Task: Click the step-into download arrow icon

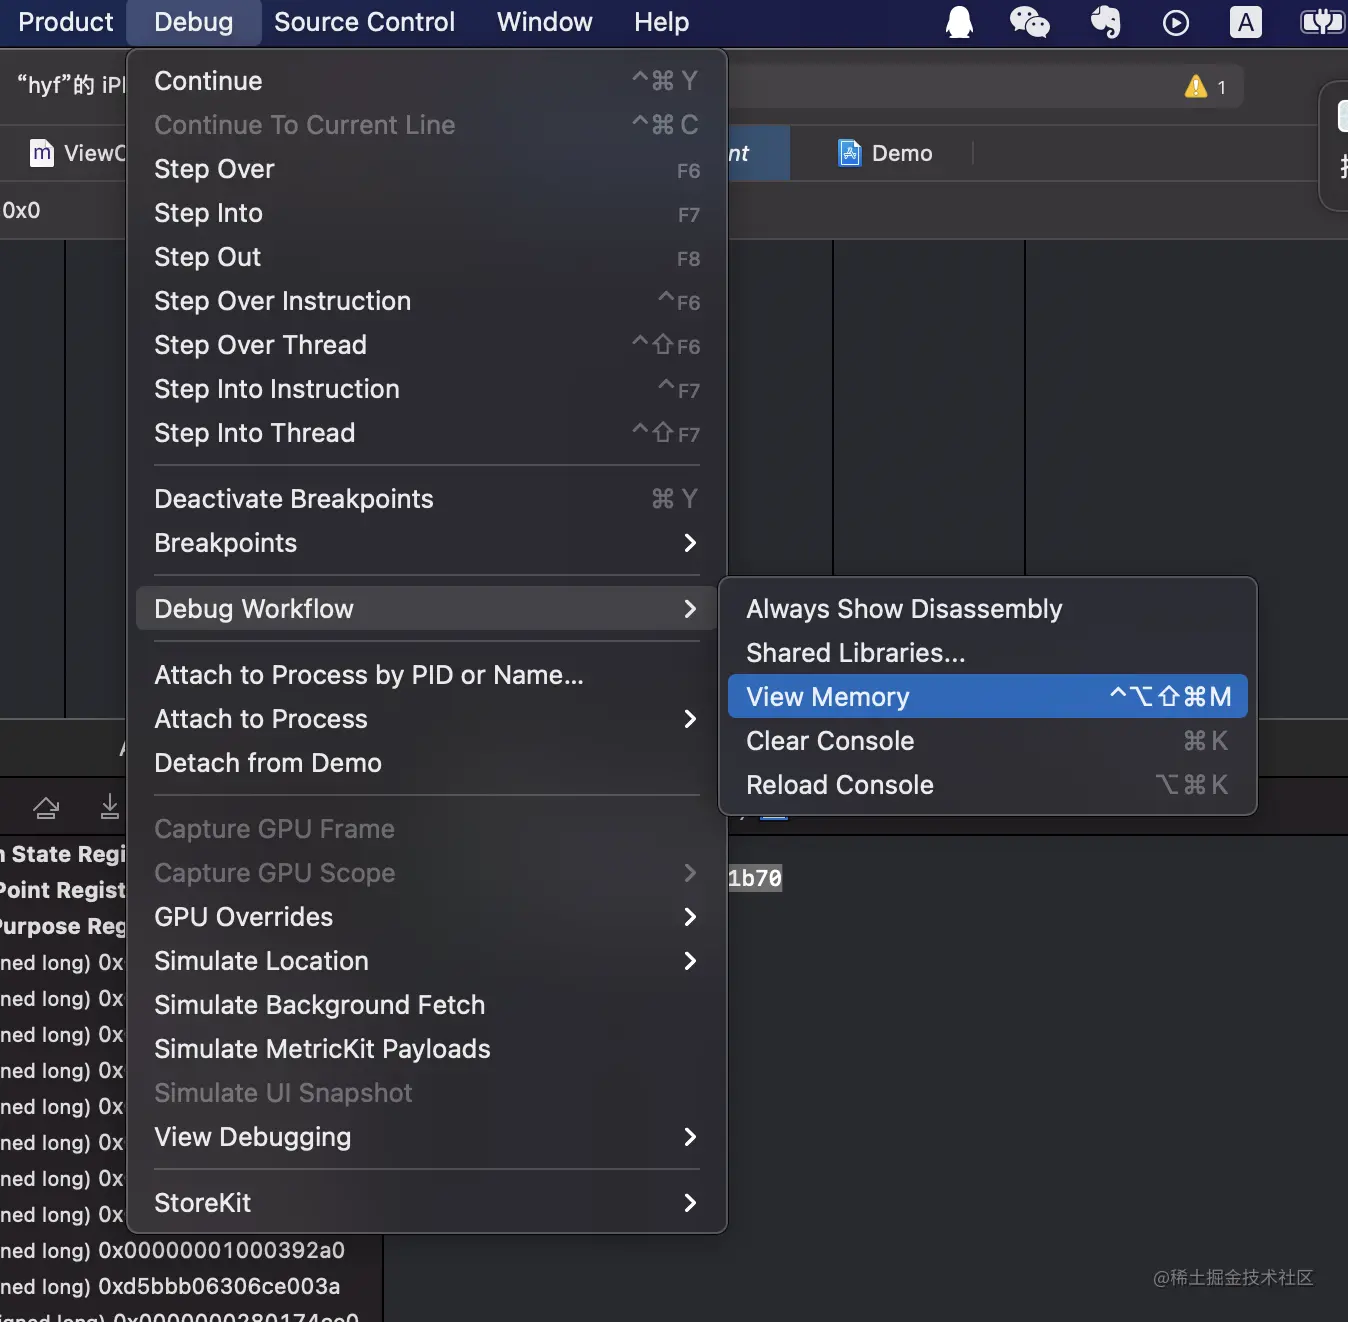Action: (x=110, y=806)
